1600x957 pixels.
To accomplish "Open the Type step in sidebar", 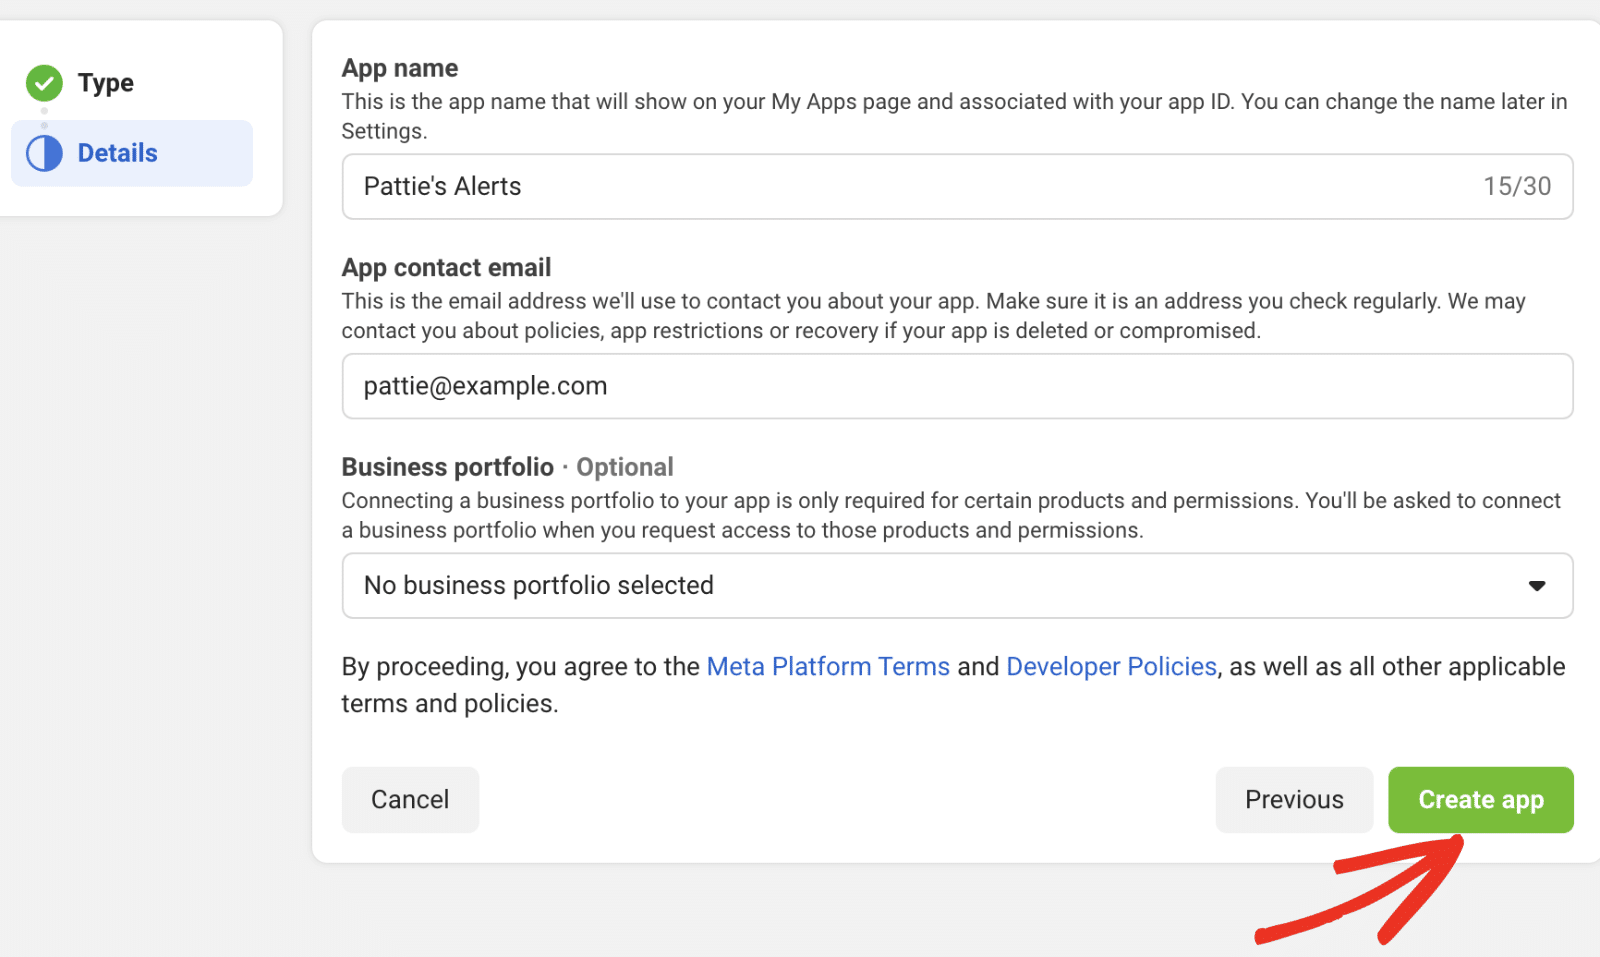I will [x=105, y=83].
